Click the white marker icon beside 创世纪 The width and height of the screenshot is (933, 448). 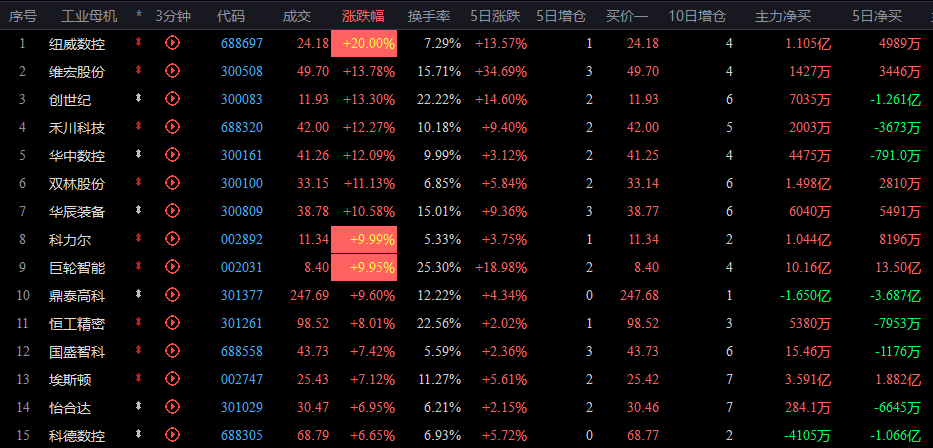click(139, 98)
